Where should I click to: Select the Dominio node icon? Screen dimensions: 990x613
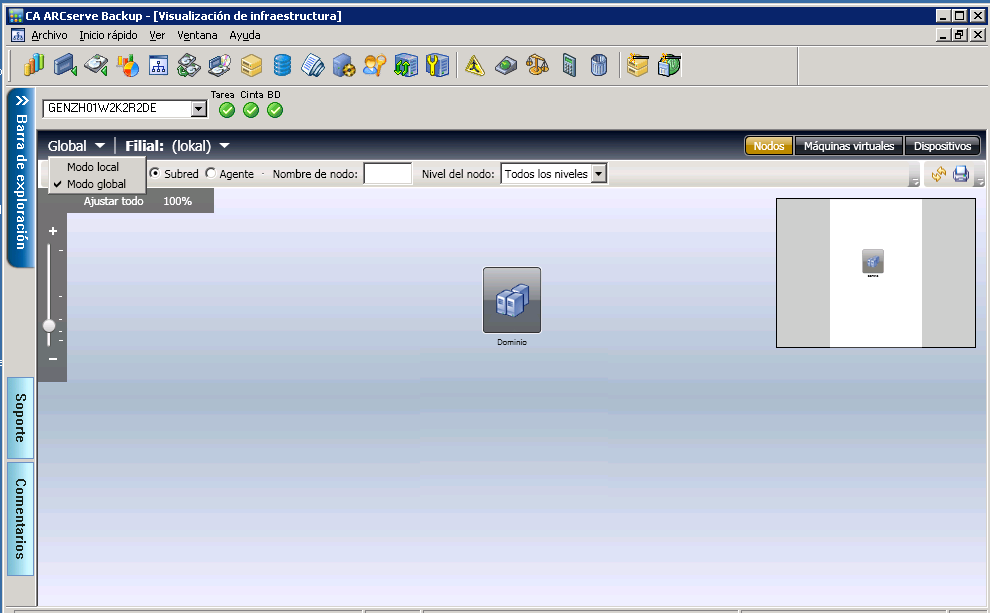coord(512,300)
